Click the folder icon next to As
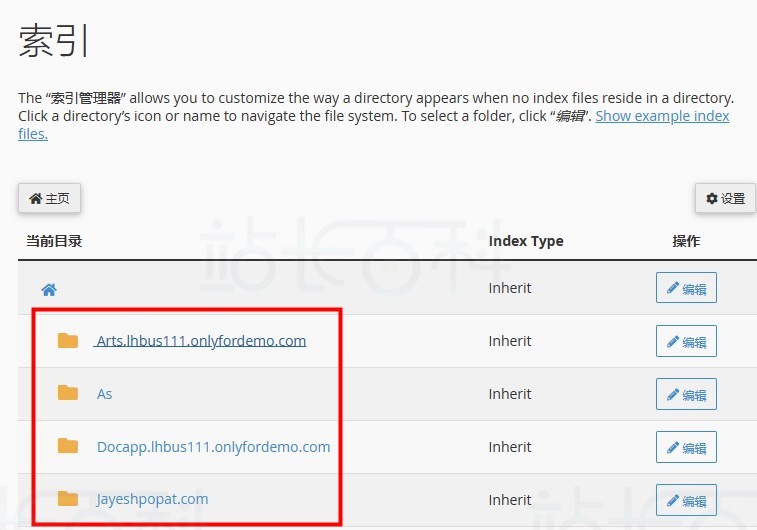 [x=68, y=393]
